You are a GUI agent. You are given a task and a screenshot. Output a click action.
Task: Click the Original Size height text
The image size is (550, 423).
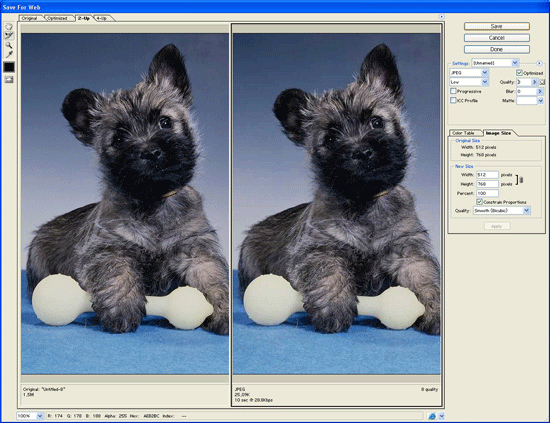[478, 155]
